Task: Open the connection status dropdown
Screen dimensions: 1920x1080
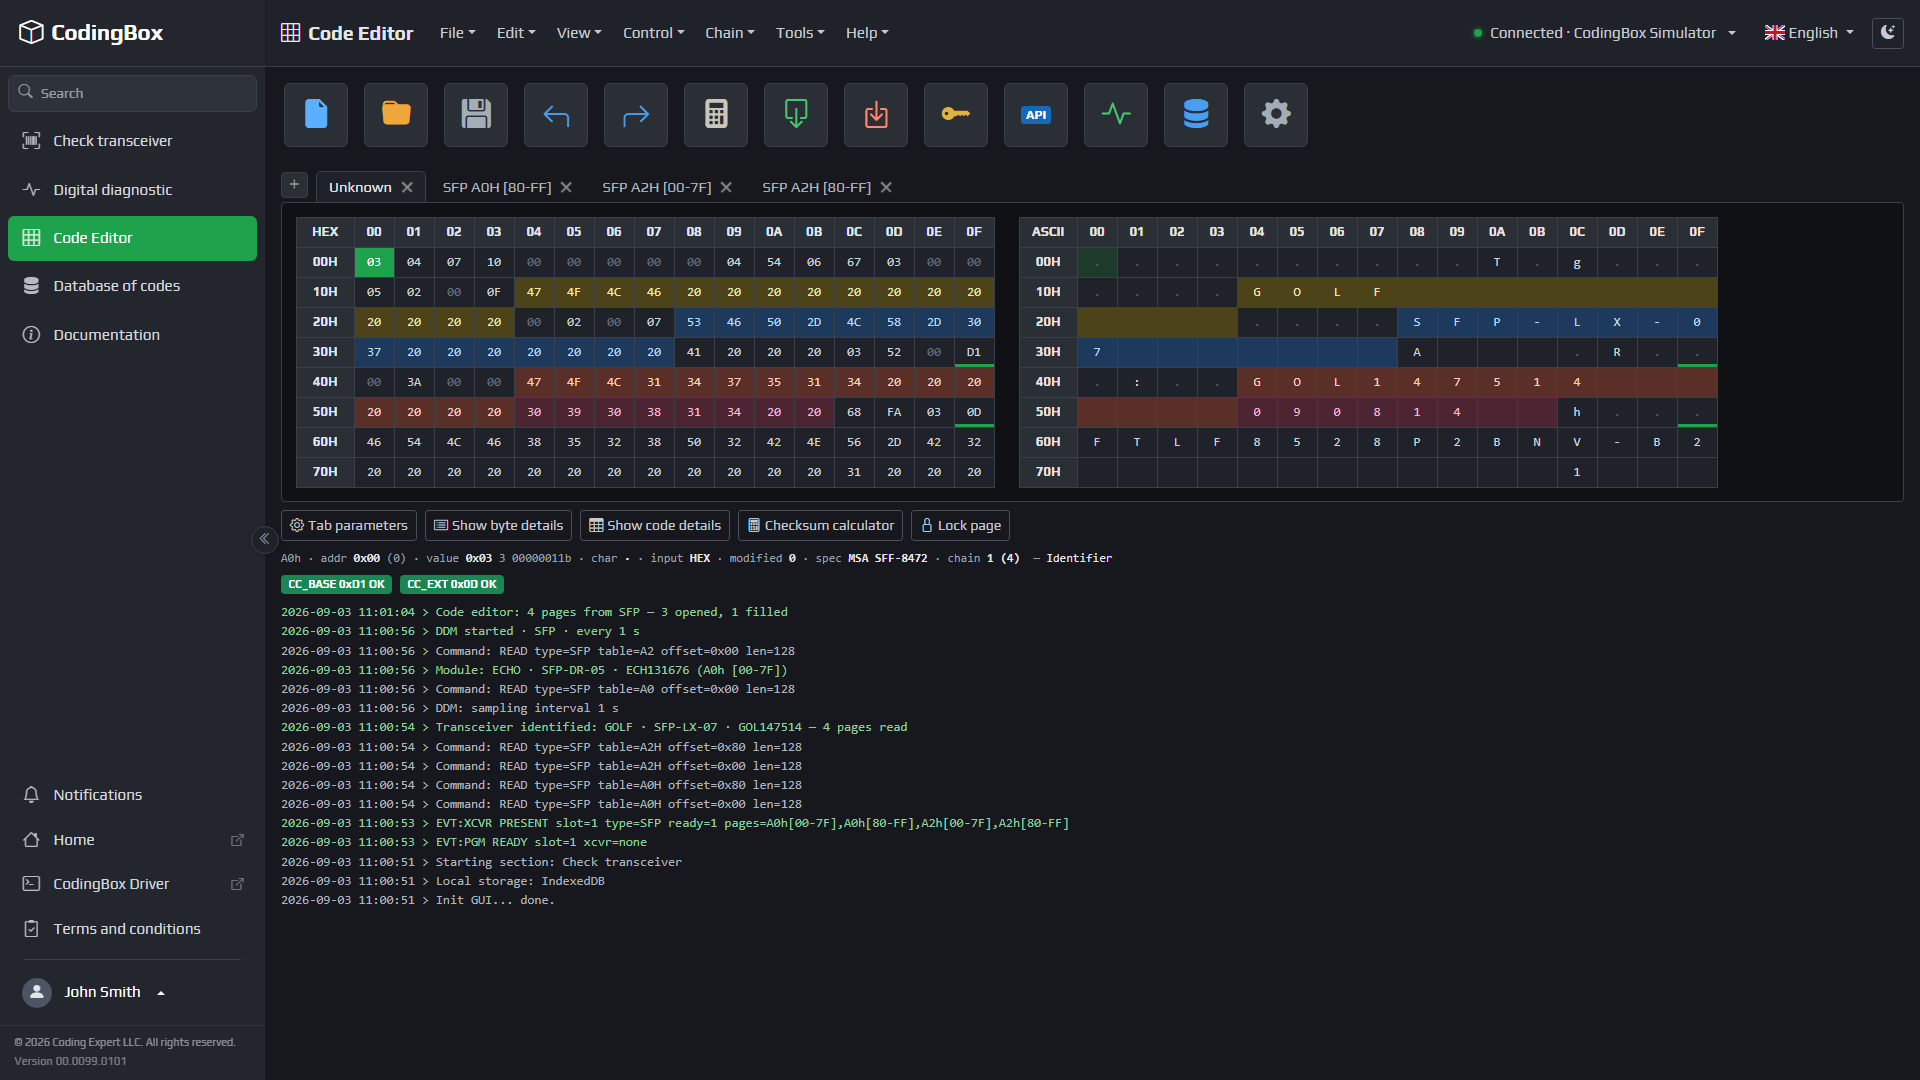Action: pyautogui.click(x=1605, y=33)
